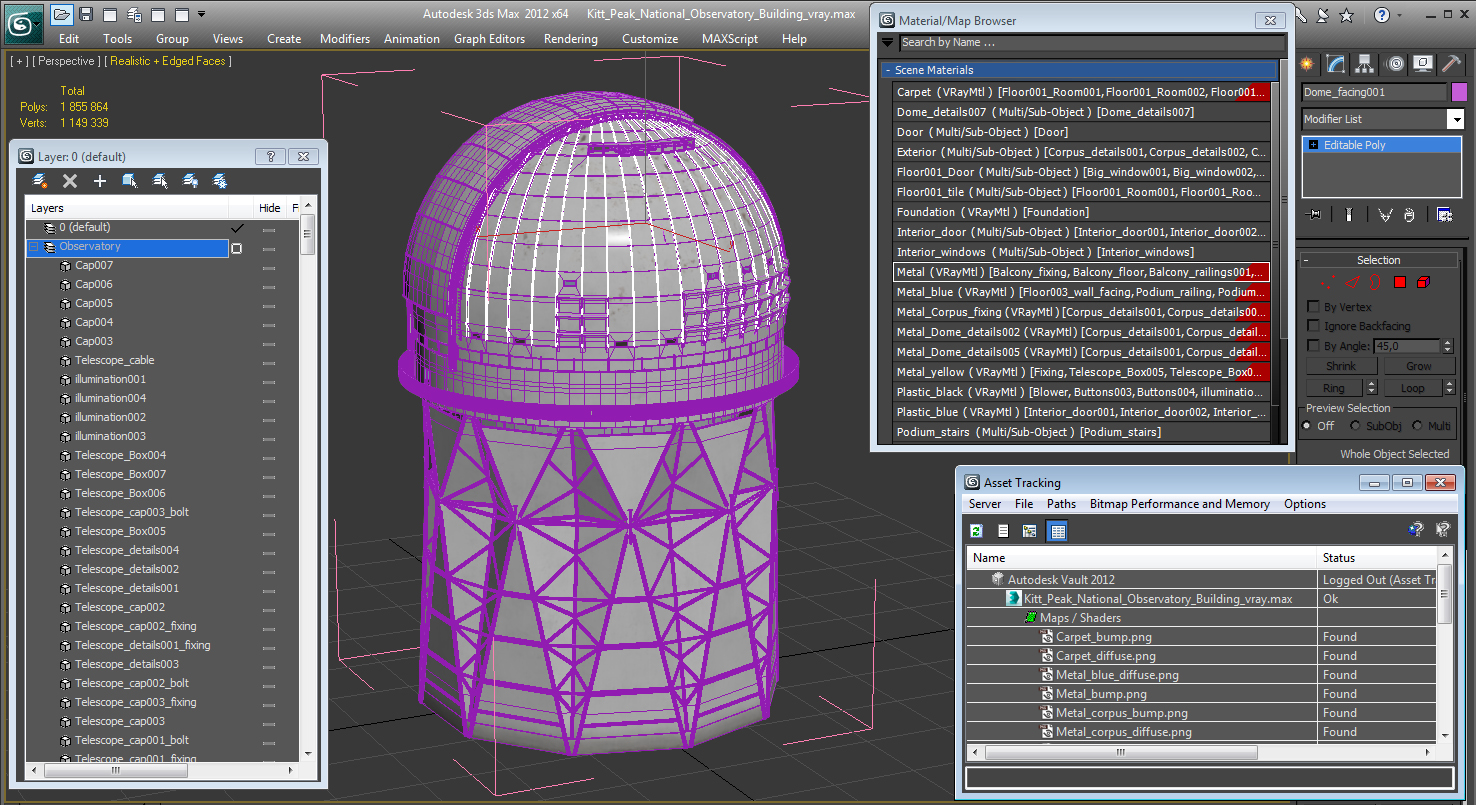This screenshot has width=1476, height=805.
Task: Select Multi preview selection radio button
Action: click(x=1417, y=426)
